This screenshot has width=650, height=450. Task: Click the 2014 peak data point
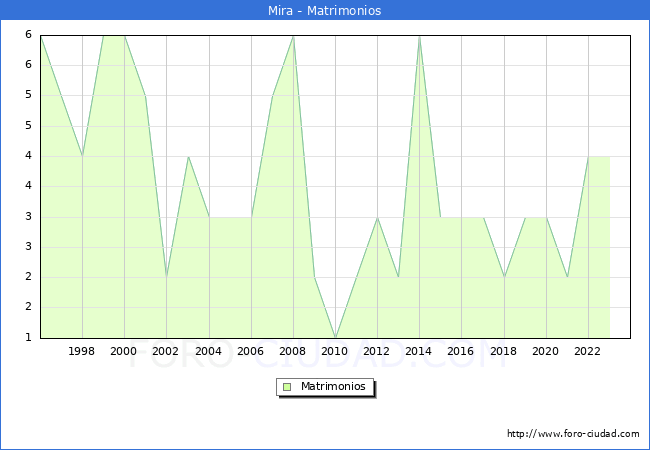click(419, 36)
